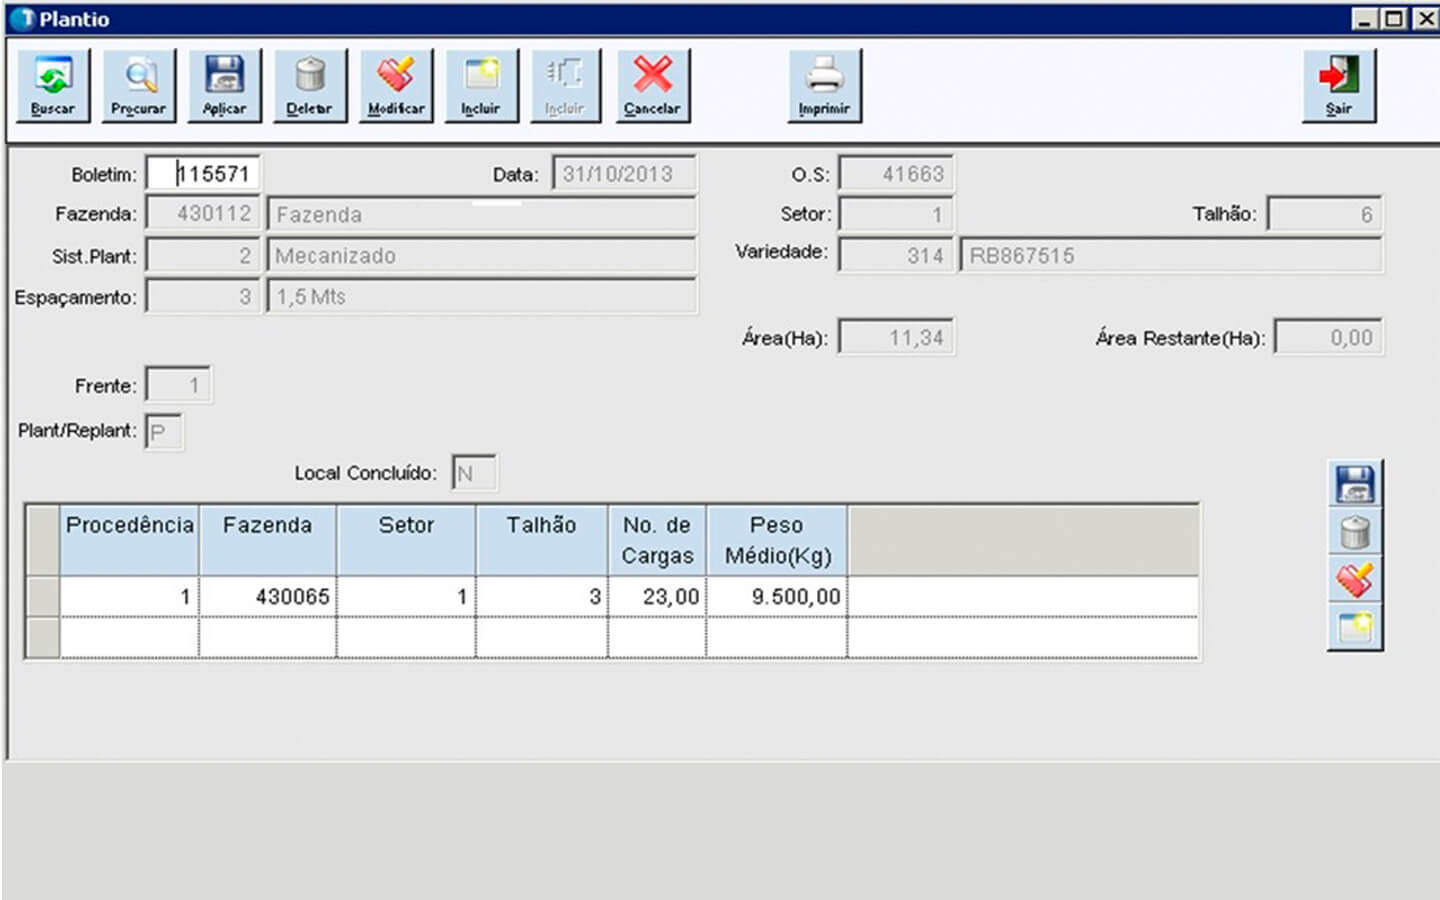The image size is (1440, 900).
Task: Select the empty second row header
Action: point(42,637)
